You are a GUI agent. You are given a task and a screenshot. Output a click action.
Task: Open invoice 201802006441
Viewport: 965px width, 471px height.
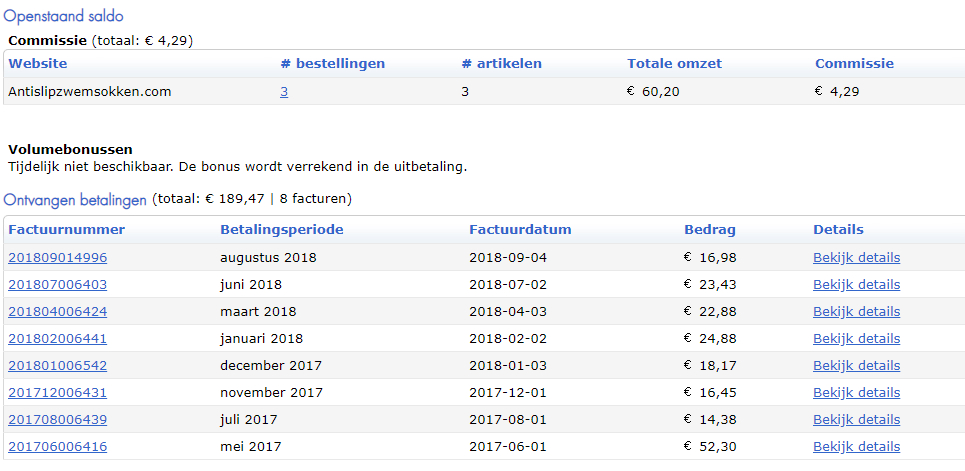coord(57,339)
